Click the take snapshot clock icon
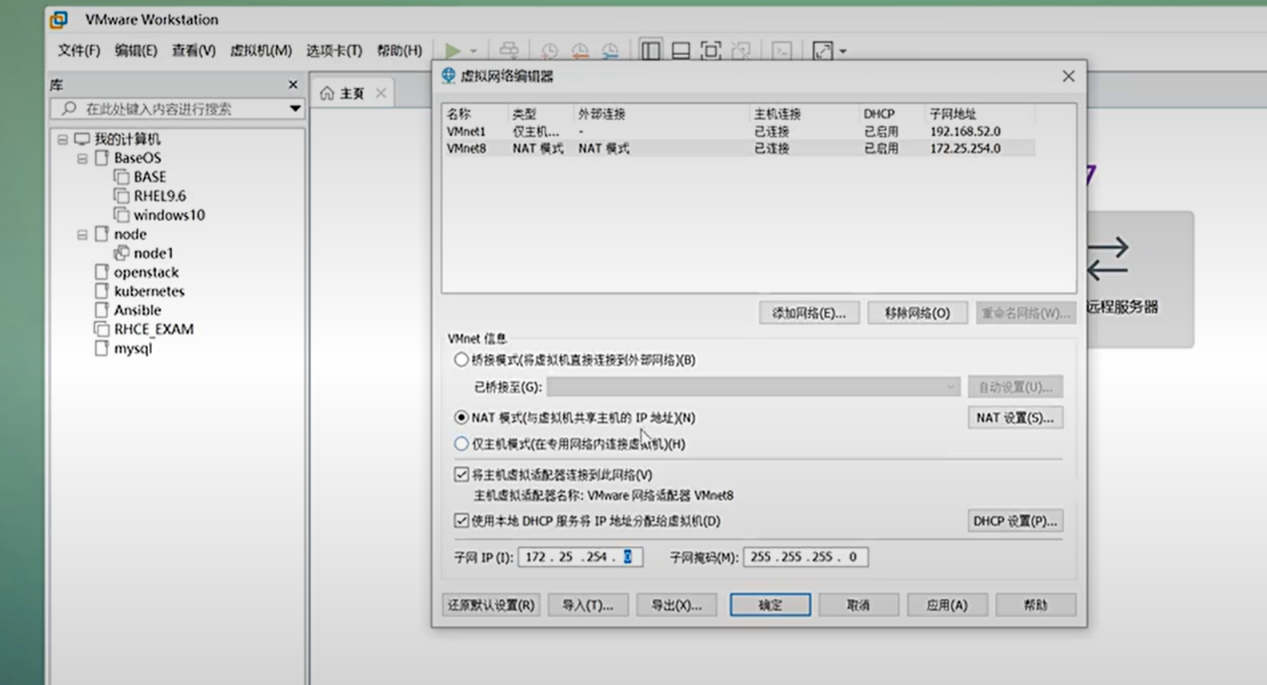The image size is (1267, 685). point(549,51)
